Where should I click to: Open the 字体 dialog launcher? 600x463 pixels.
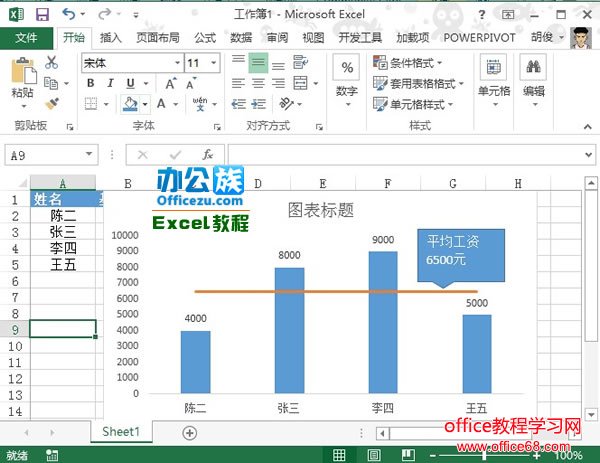click(217, 127)
